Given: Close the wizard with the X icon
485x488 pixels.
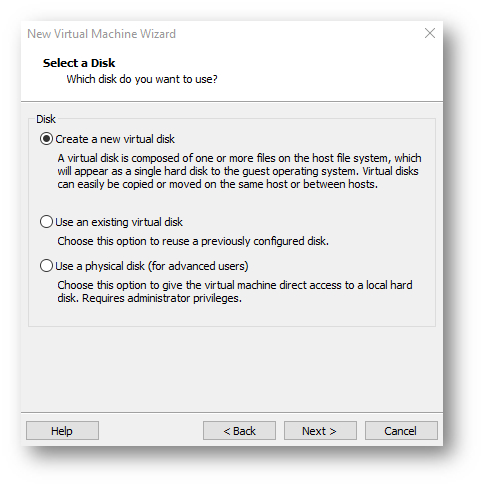Looking at the screenshot, I should 430,33.
